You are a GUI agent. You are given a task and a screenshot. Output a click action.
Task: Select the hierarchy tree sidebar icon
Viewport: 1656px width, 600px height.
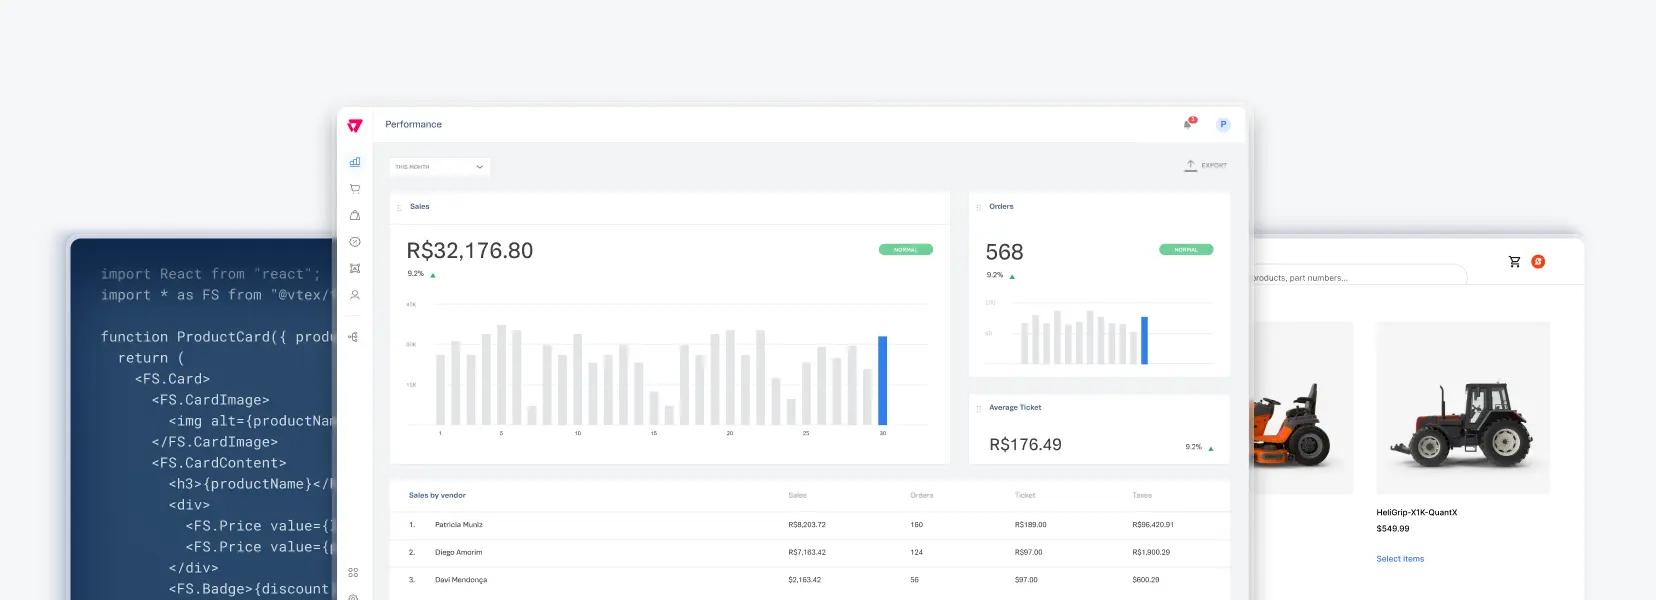(353, 337)
